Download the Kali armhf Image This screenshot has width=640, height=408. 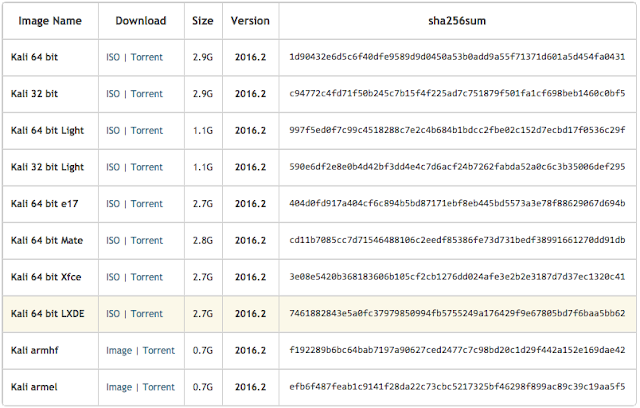[119, 350]
